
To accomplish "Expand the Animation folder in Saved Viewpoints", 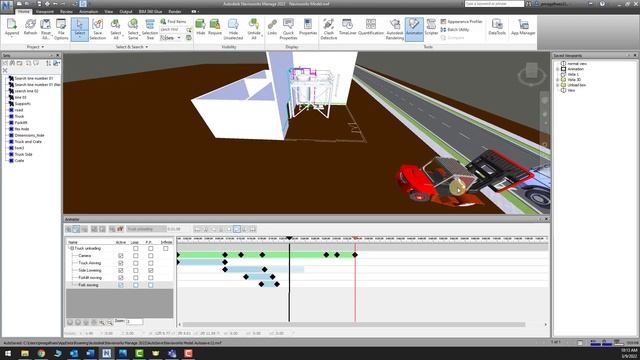I will [558, 69].
